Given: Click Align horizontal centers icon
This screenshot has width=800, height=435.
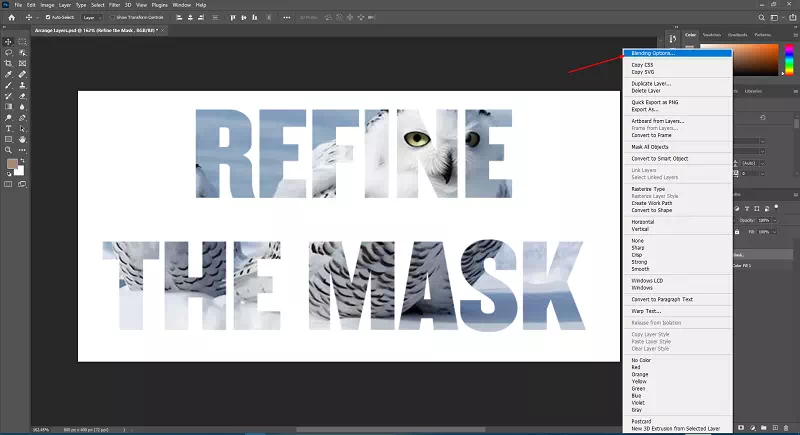Looking at the screenshot, I should tap(190, 17).
